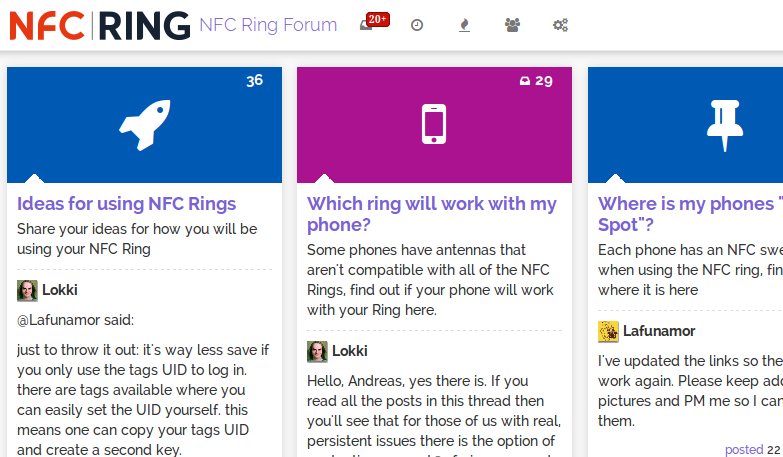Open popular topics flame icon
Viewport: 783px width, 457px height.
464,25
